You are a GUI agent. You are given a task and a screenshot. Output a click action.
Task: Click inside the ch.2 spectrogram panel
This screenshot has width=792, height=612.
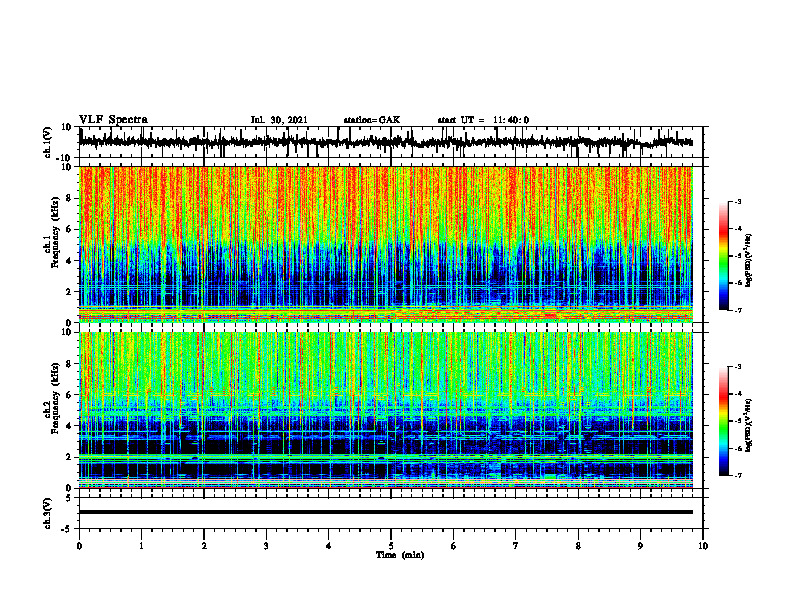tap(386, 410)
